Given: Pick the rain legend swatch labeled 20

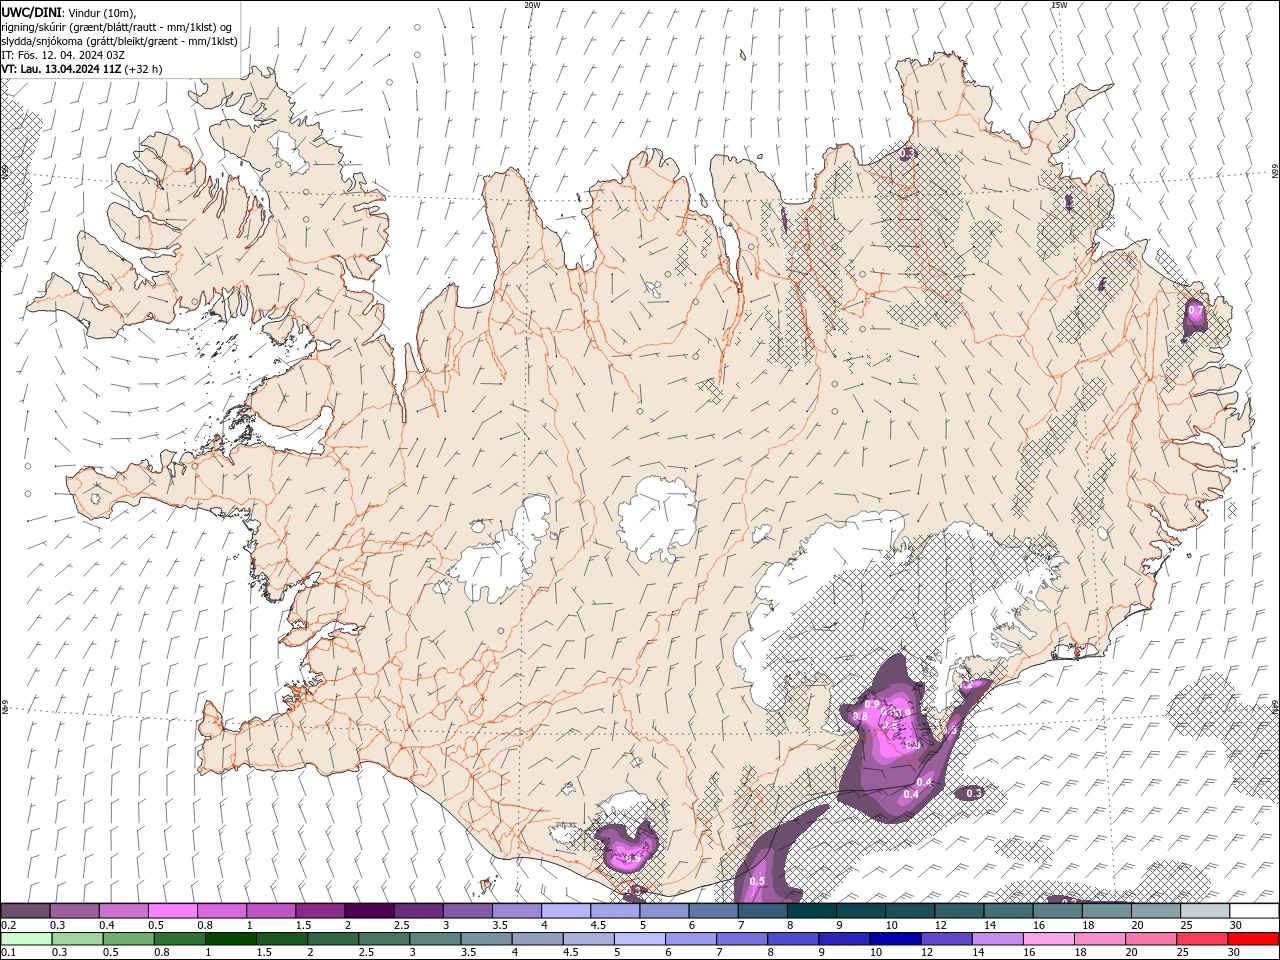Looking at the screenshot, I should [1151, 939].
